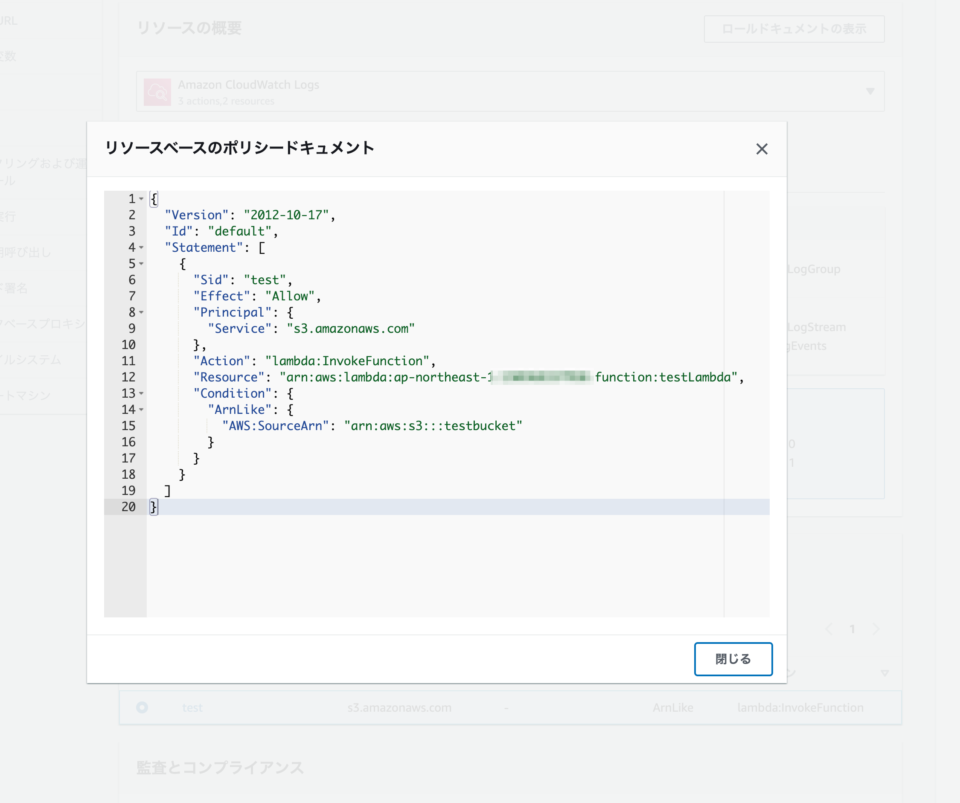960x803 pixels.
Task: Select page number 1 in pagination
Action: 852,629
